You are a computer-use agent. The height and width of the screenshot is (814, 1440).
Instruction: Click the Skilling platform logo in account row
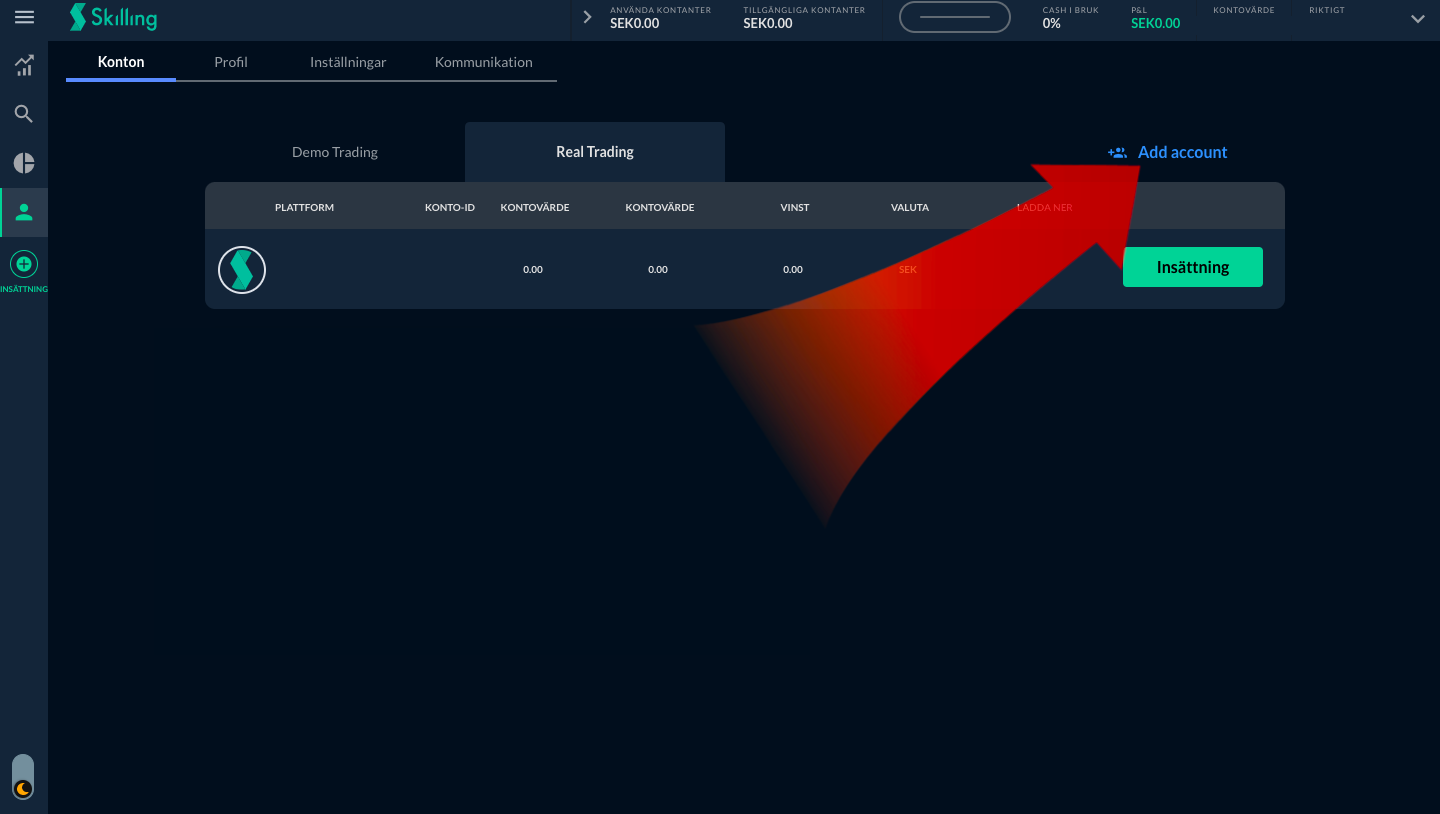(x=242, y=270)
